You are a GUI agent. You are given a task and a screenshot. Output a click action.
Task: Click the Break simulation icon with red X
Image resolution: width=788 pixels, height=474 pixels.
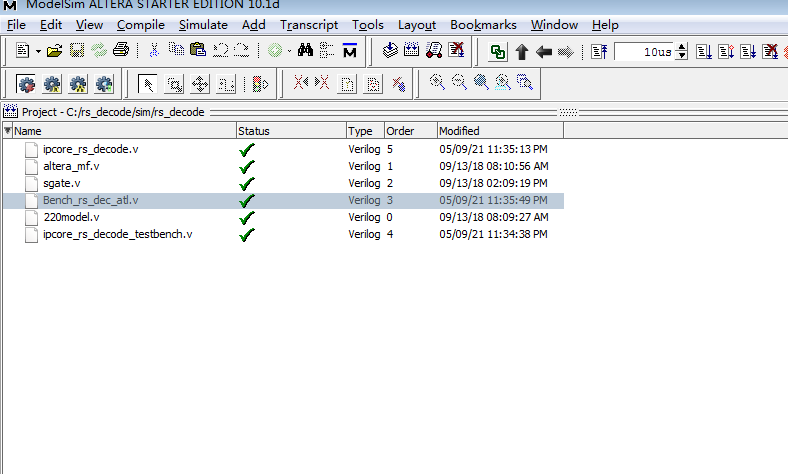456,50
